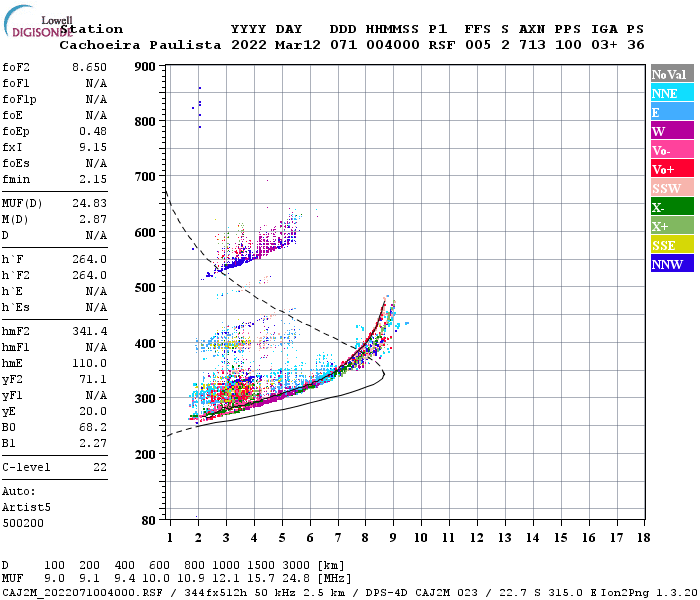Click the 004000 time value
700x600 pixels.
click(x=392, y=45)
